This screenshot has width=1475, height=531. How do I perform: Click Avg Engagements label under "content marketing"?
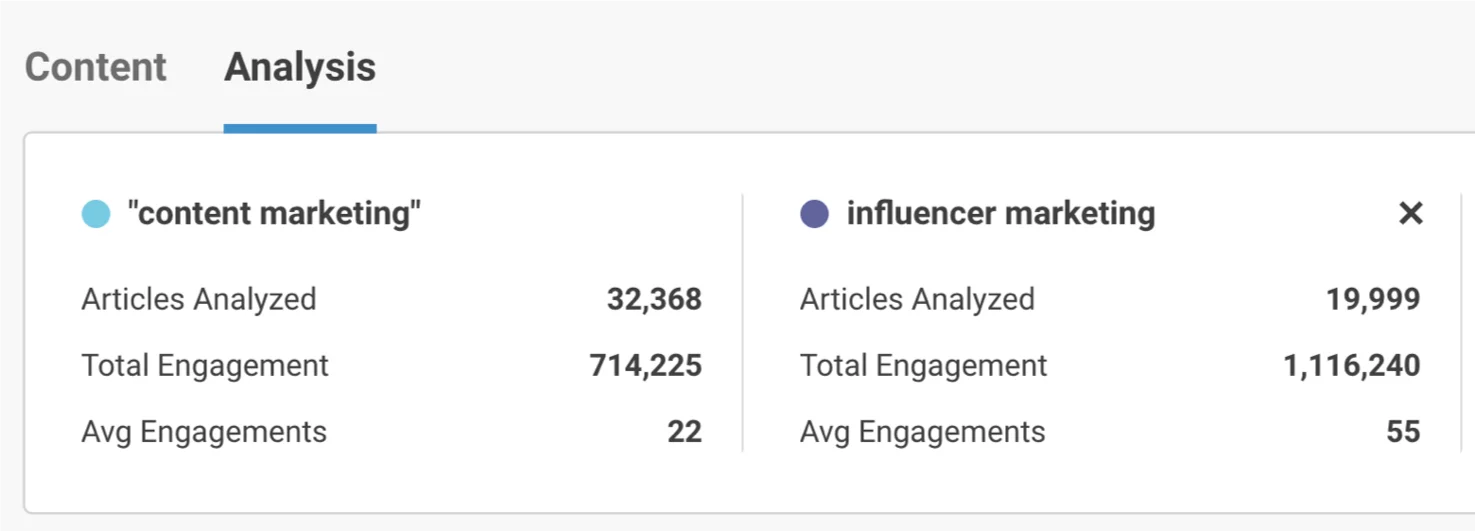coord(204,431)
